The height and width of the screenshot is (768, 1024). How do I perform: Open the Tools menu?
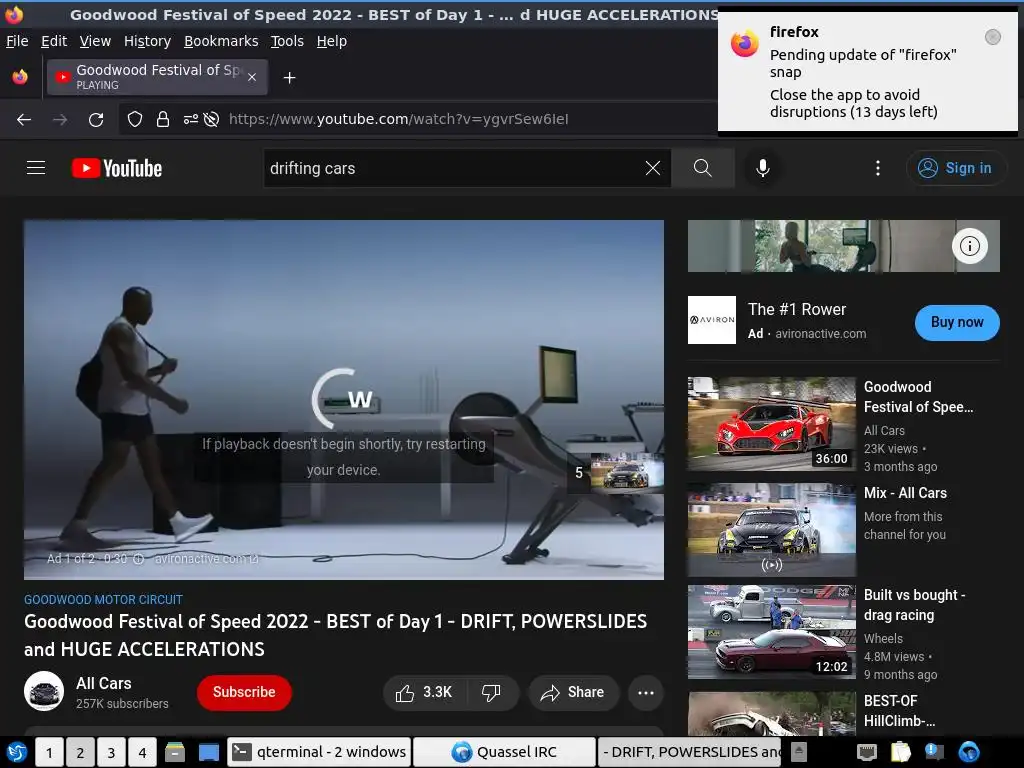[287, 41]
